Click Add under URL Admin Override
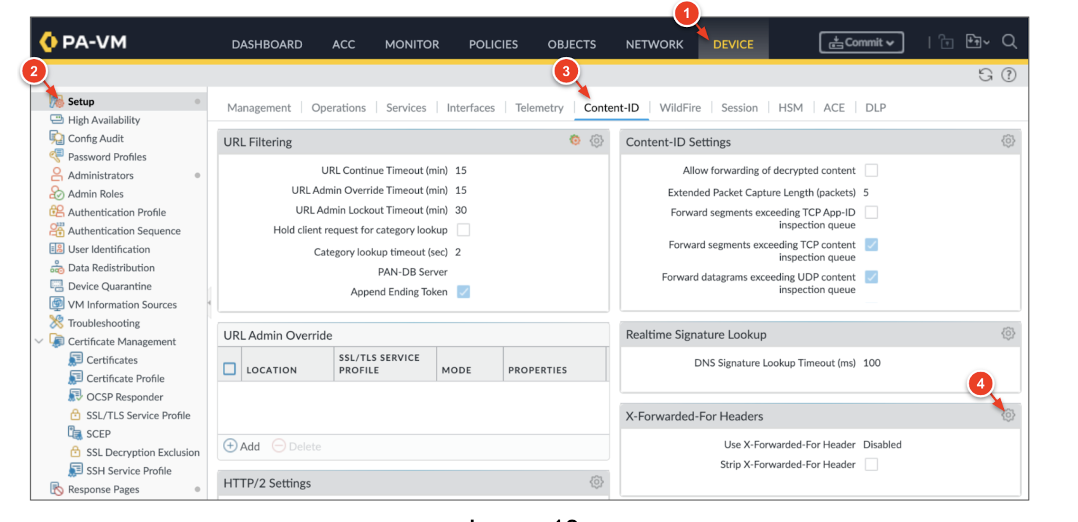The image size is (1078, 522). (241, 446)
